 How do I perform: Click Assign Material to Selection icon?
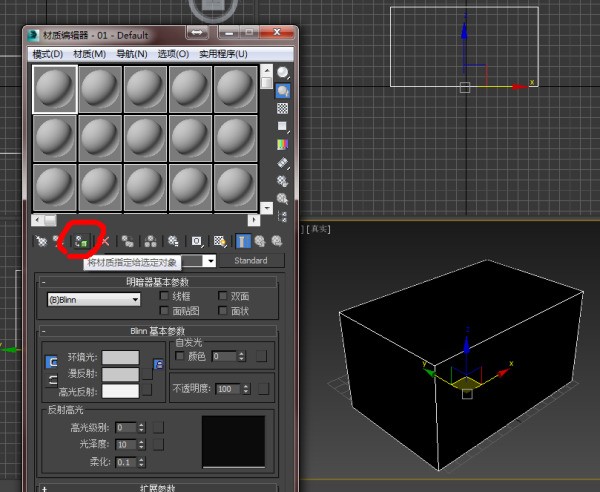click(82, 241)
